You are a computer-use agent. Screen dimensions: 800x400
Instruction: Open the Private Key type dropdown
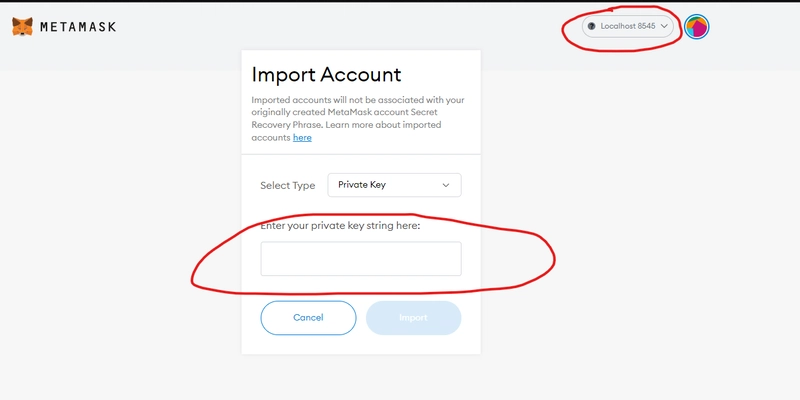tap(394, 185)
